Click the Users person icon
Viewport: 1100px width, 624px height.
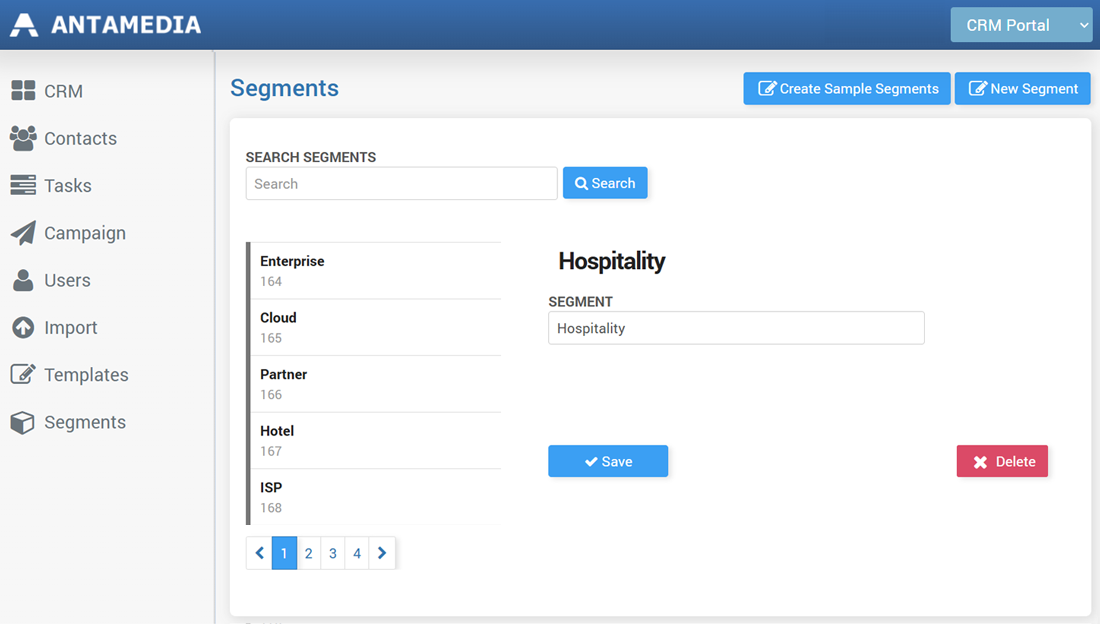click(23, 281)
